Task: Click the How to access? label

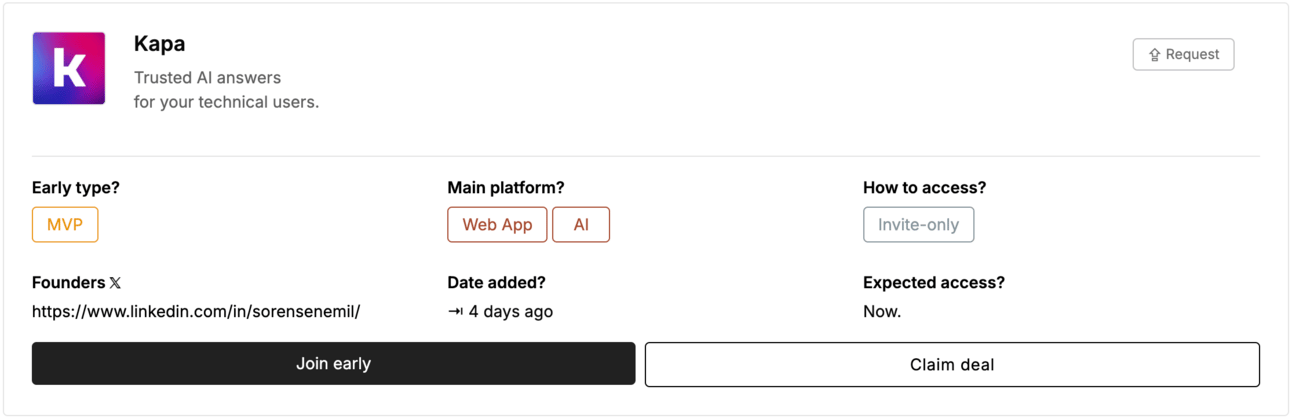Action: coord(925,188)
